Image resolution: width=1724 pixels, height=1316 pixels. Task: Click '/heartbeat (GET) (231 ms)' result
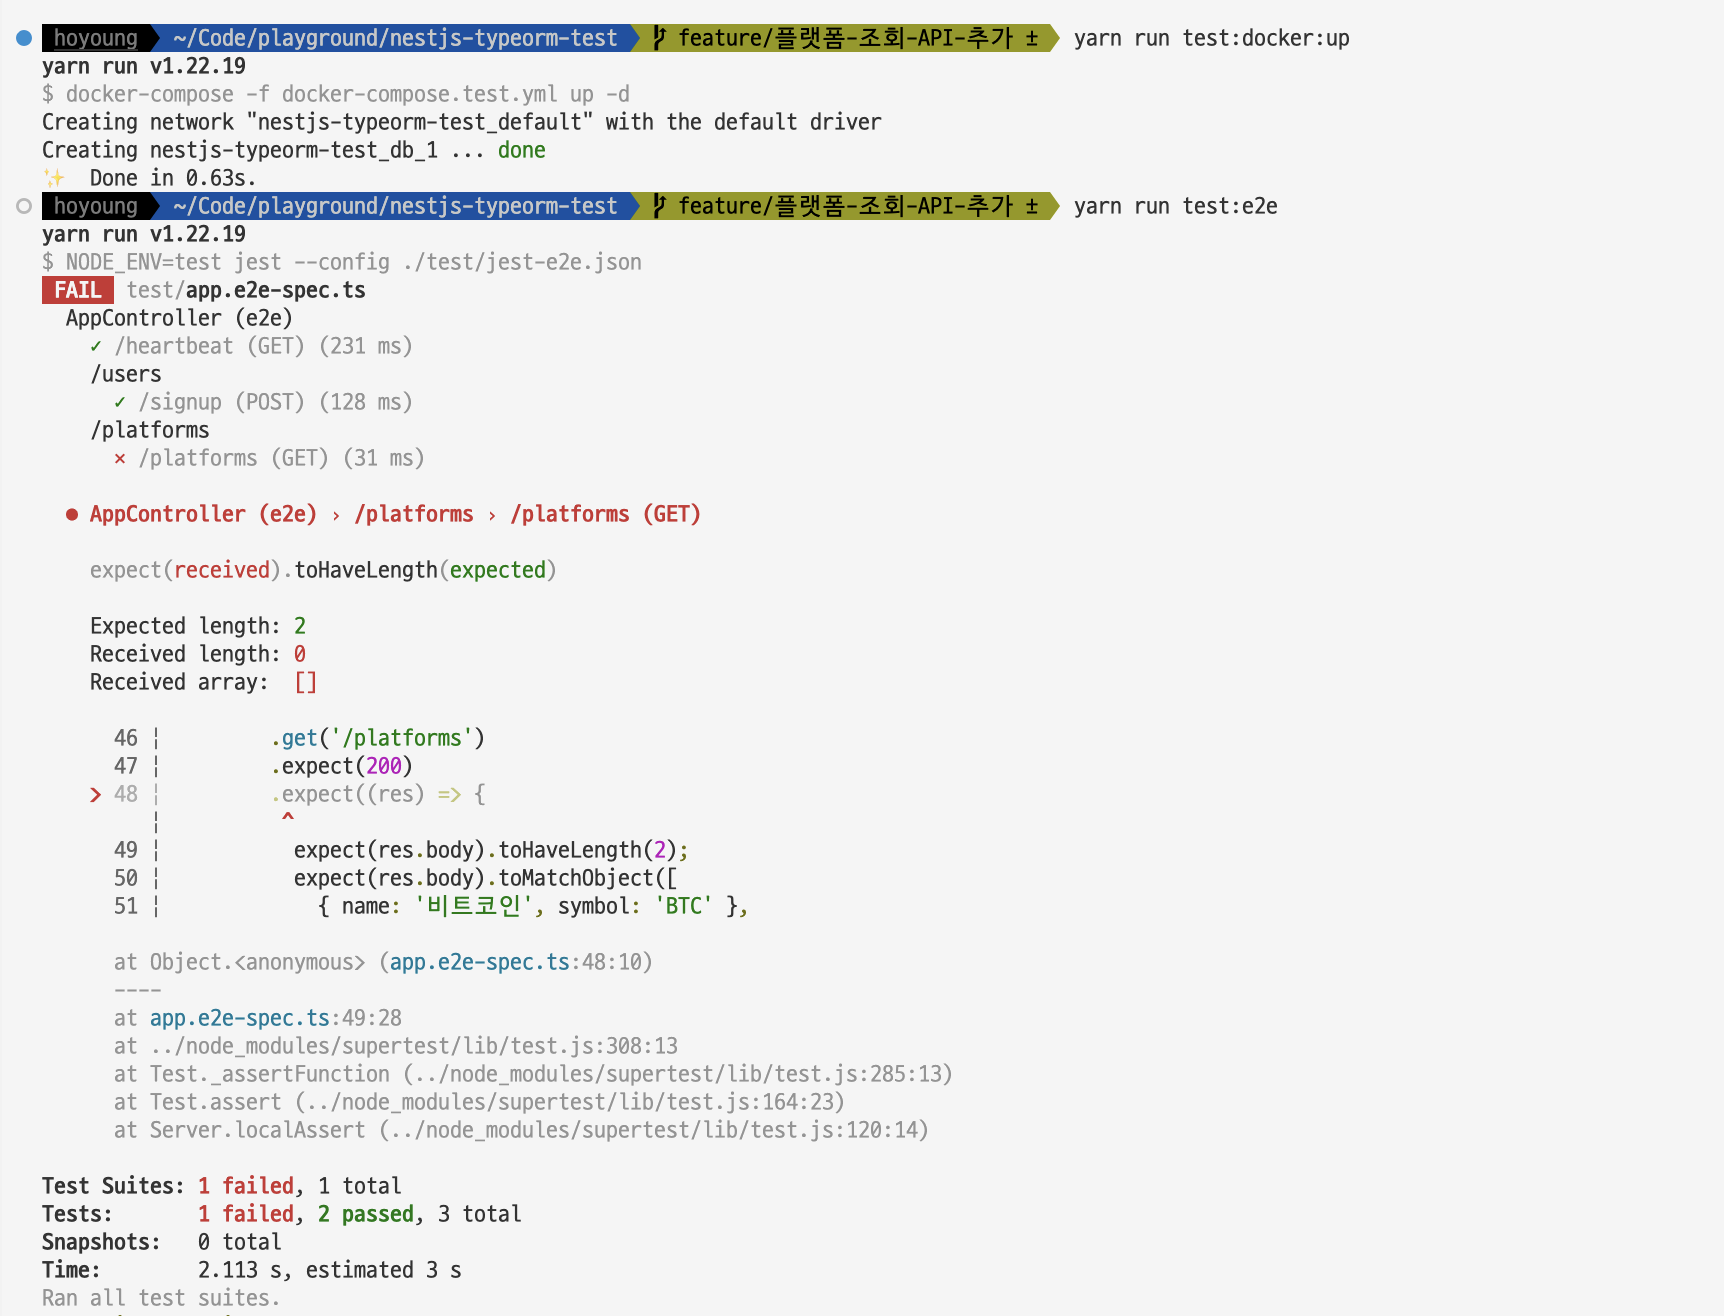coord(264,346)
